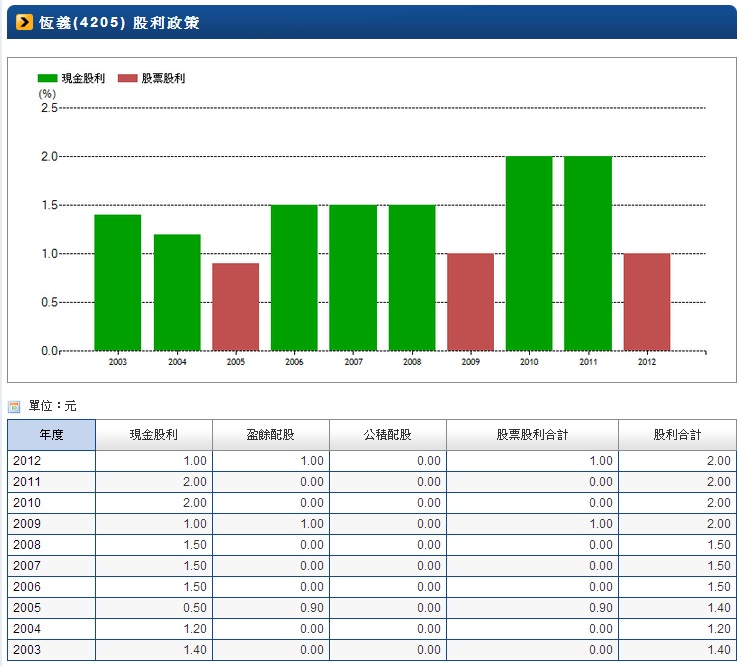Click the 1.50 cash dividend for 2006
The width and height of the screenshot is (742, 666).
[x=195, y=586]
